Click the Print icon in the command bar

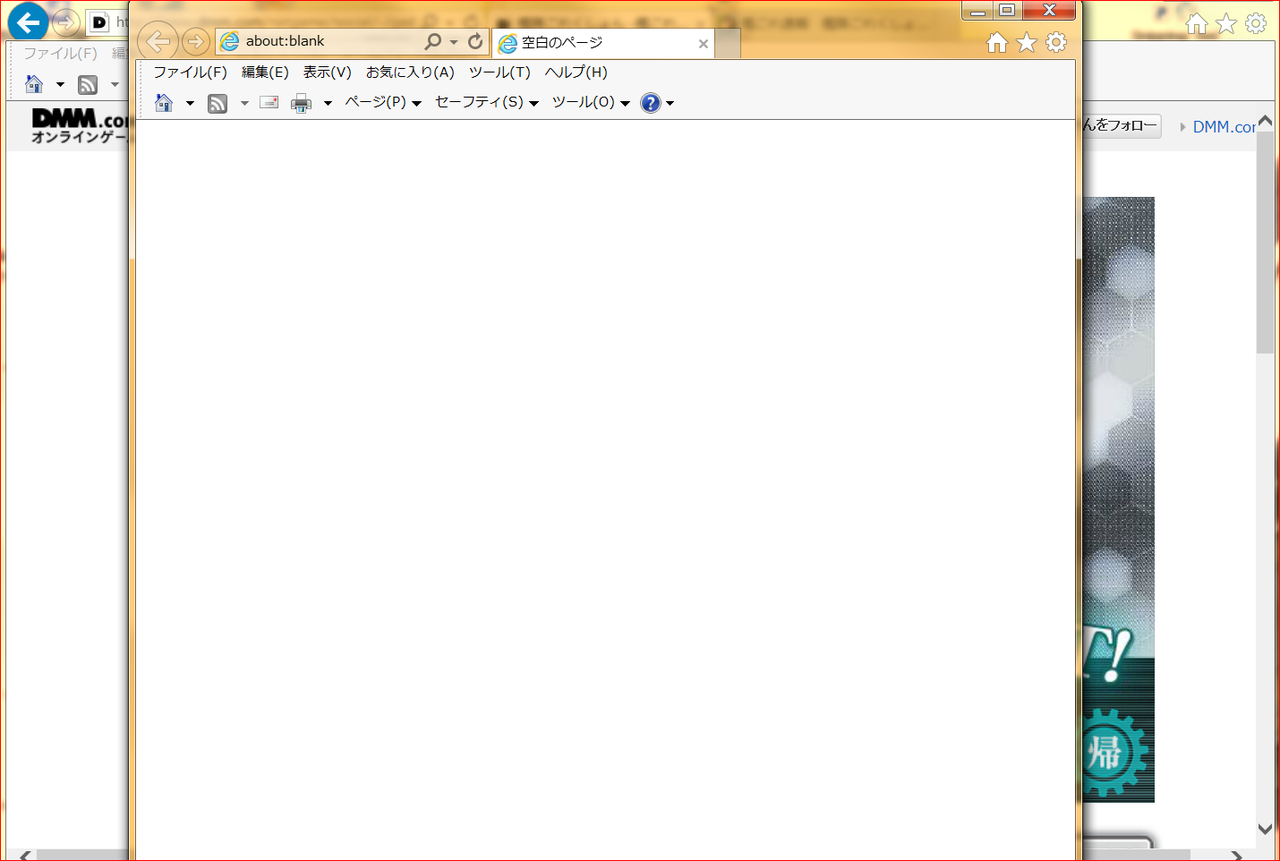[301, 102]
